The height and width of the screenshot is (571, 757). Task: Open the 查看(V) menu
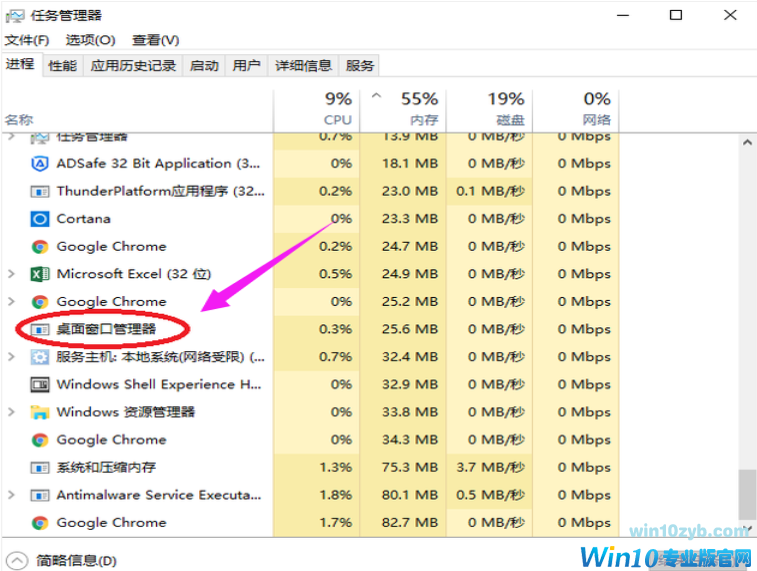point(155,40)
